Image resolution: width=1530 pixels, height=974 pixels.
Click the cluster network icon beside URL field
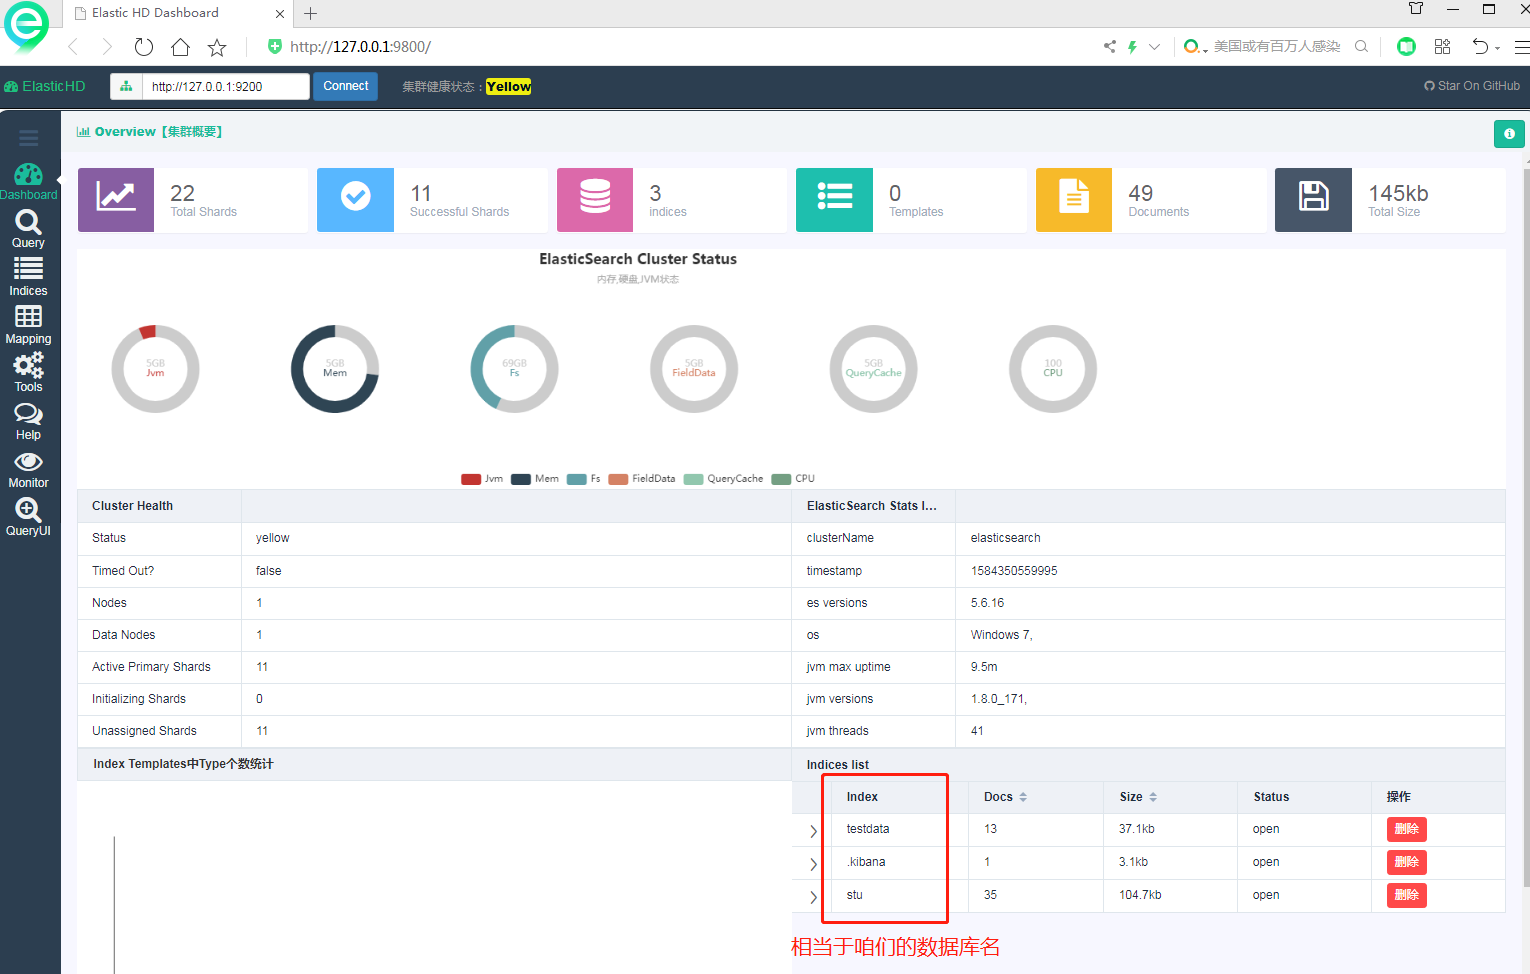tap(126, 86)
